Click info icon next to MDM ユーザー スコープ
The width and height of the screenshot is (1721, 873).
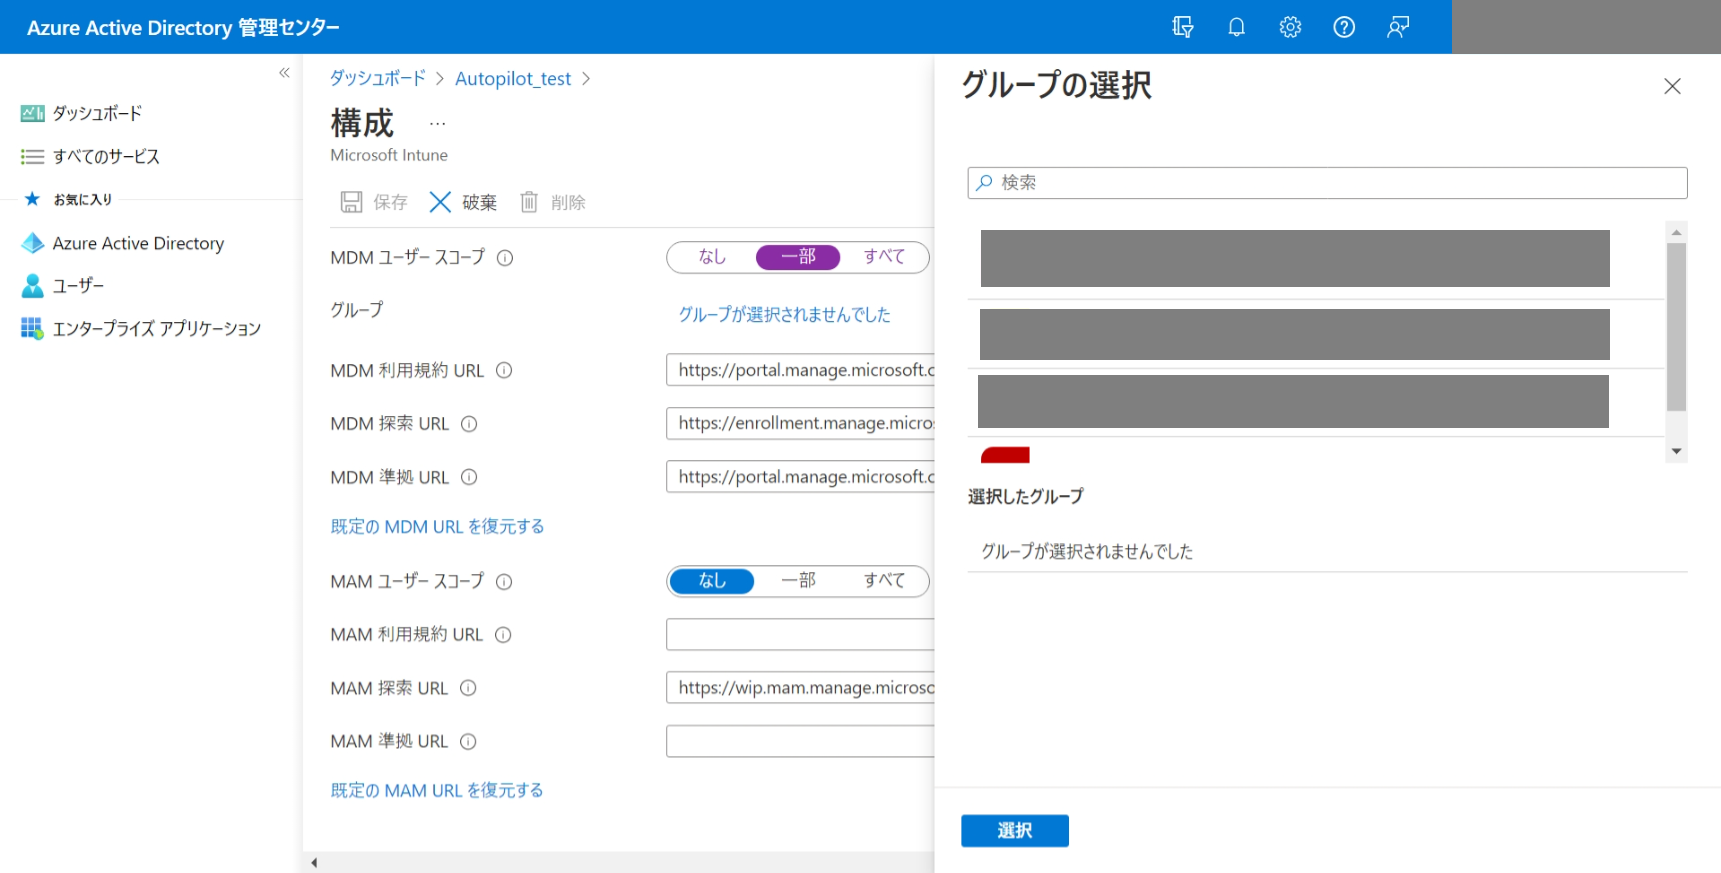tap(505, 258)
